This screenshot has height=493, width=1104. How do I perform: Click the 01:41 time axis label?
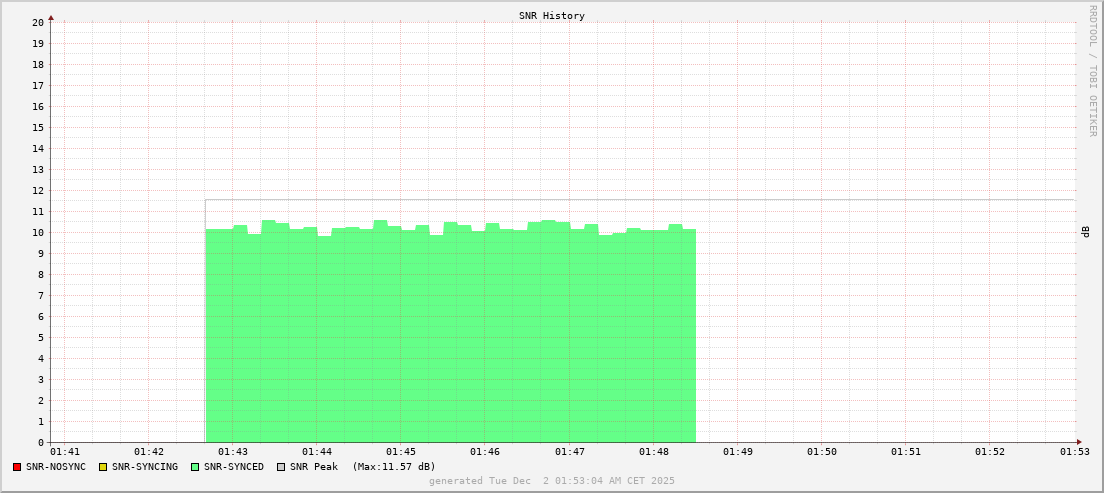(x=64, y=453)
